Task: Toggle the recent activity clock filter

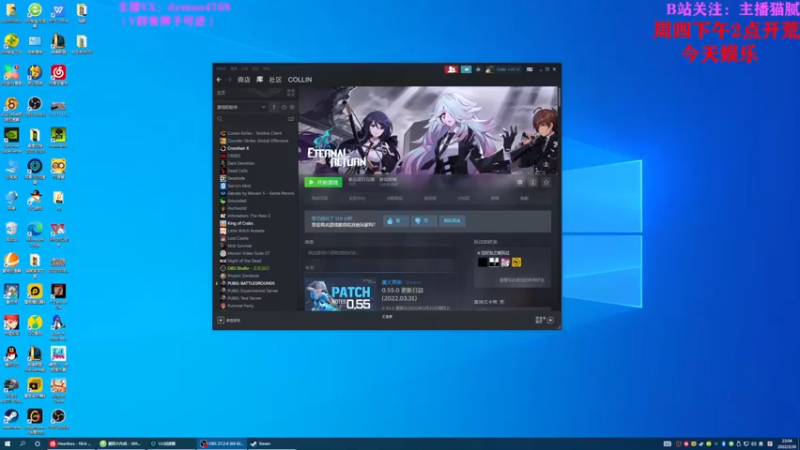Action: pyautogui.click(x=284, y=107)
